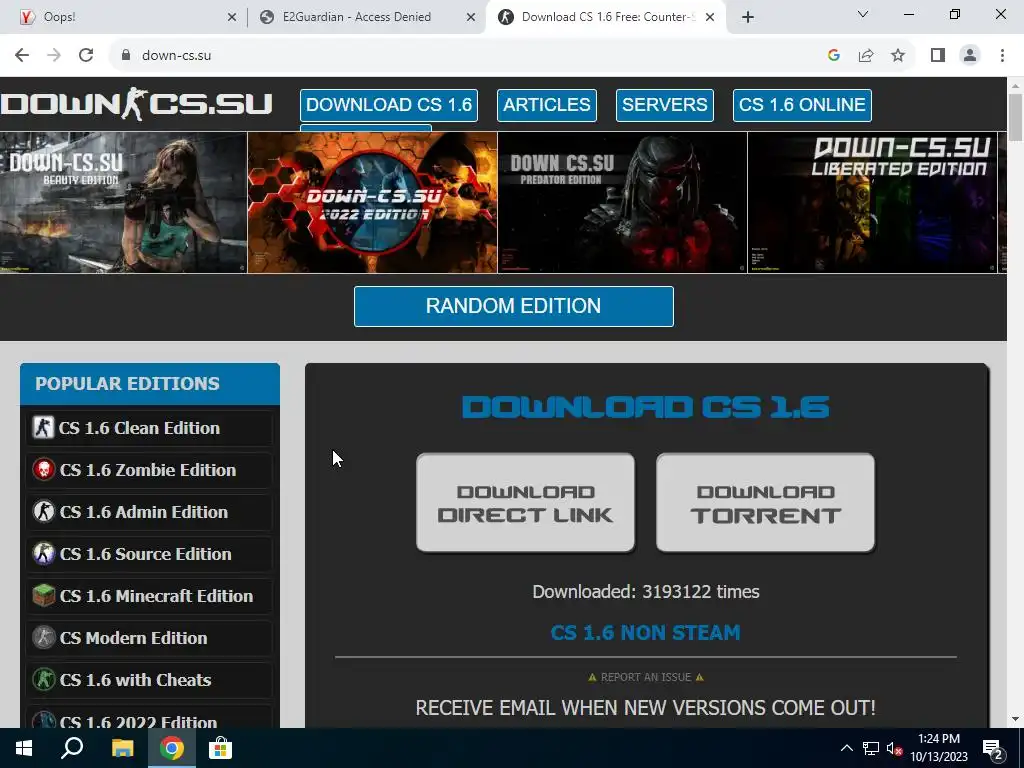
Task: Click the scrollbar down arrow
Action: [x=1016, y=719]
